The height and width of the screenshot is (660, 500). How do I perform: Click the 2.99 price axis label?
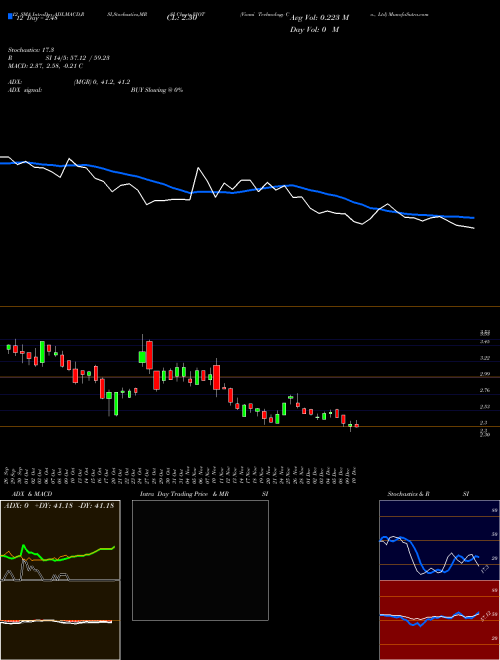pos(484,374)
